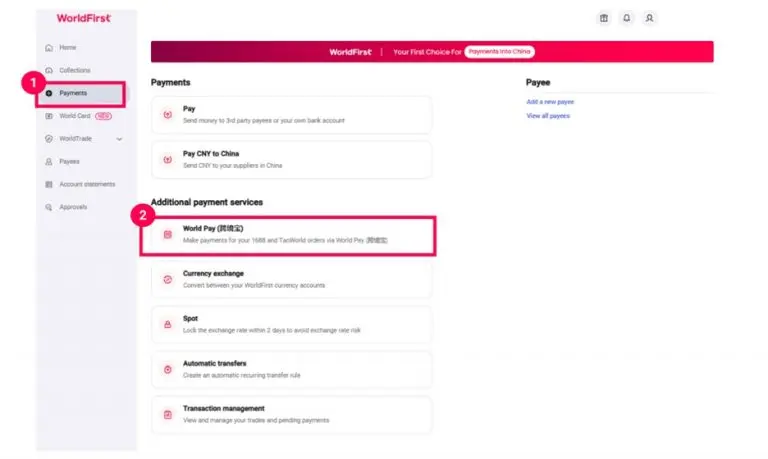Expand the WorldTrade menu chevron
The height and width of the screenshot is (459, 768).
tap(119, 139)
